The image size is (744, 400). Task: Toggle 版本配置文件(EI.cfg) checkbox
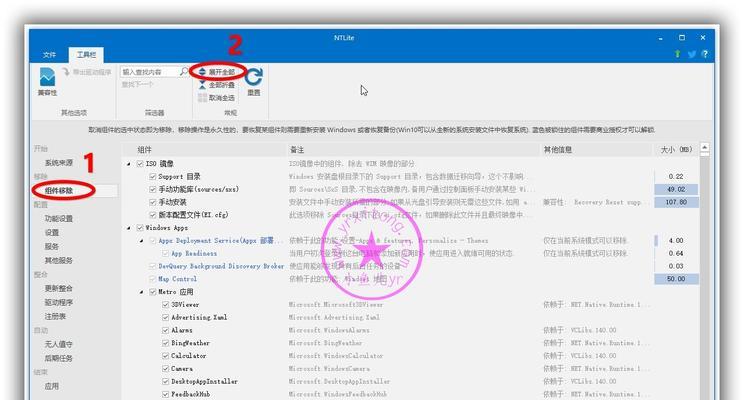[153, 215]
